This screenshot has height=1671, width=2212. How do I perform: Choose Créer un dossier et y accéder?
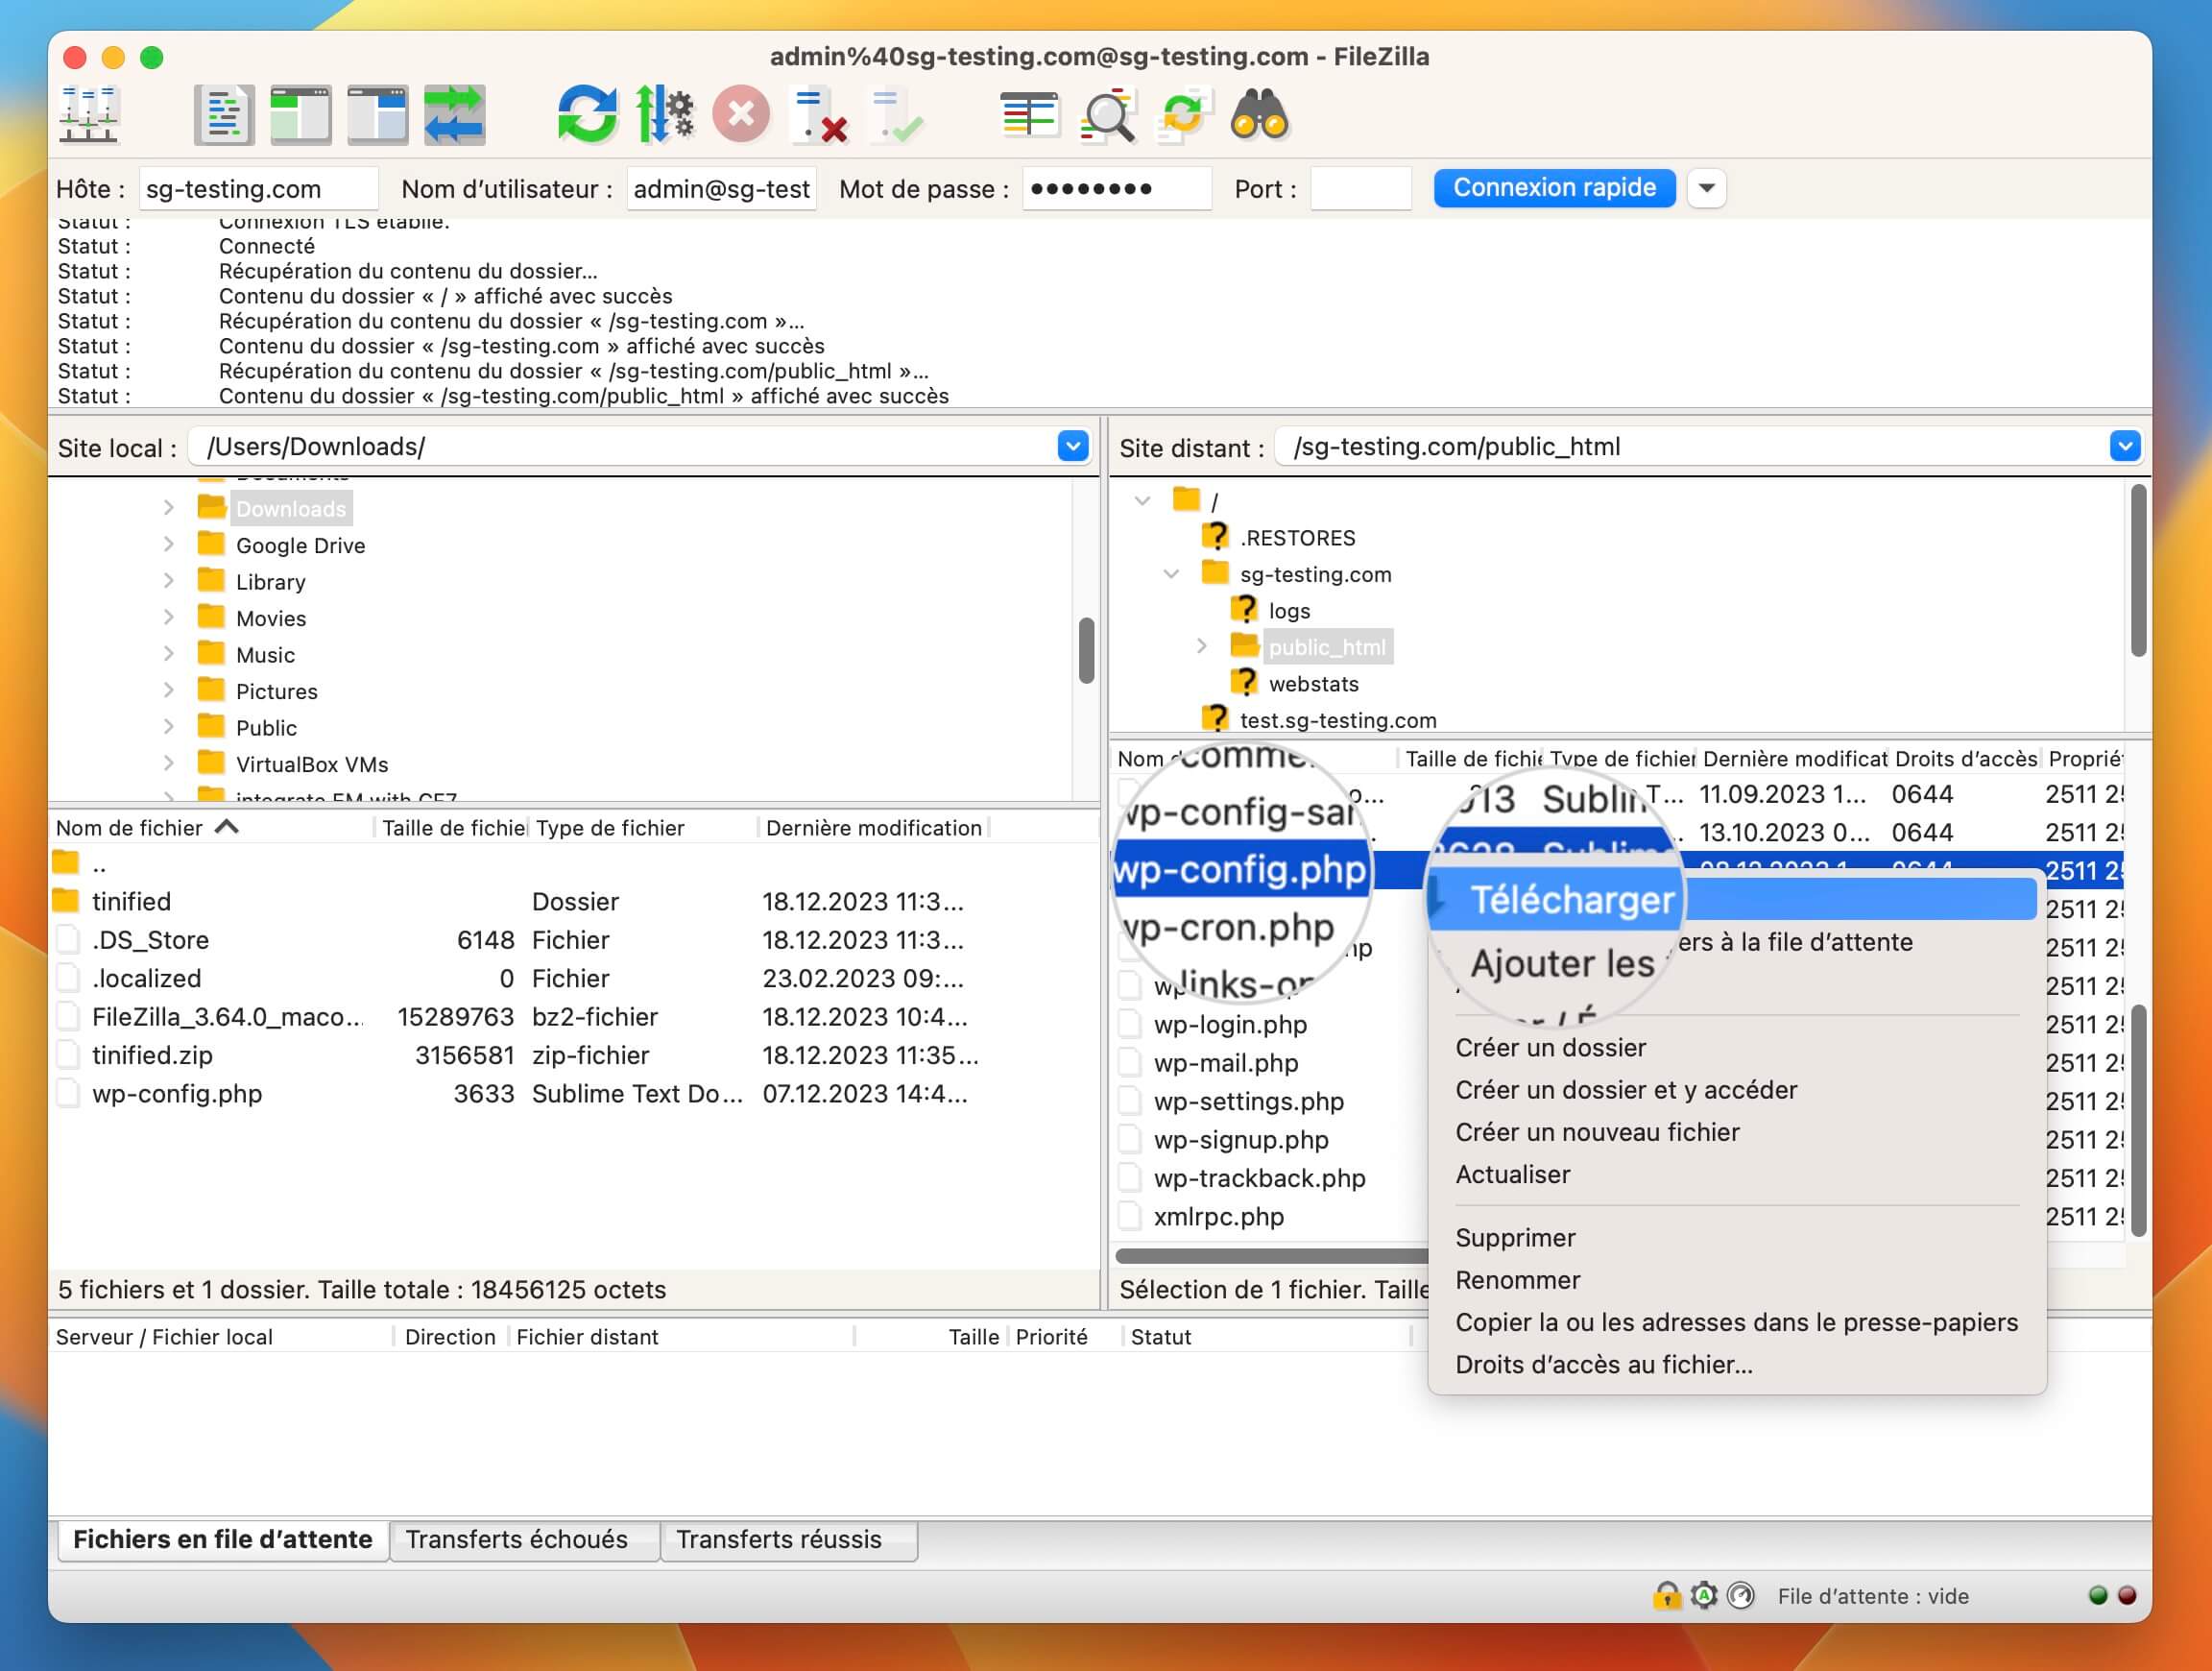pyautogui.click(x=1626, y=1089)
